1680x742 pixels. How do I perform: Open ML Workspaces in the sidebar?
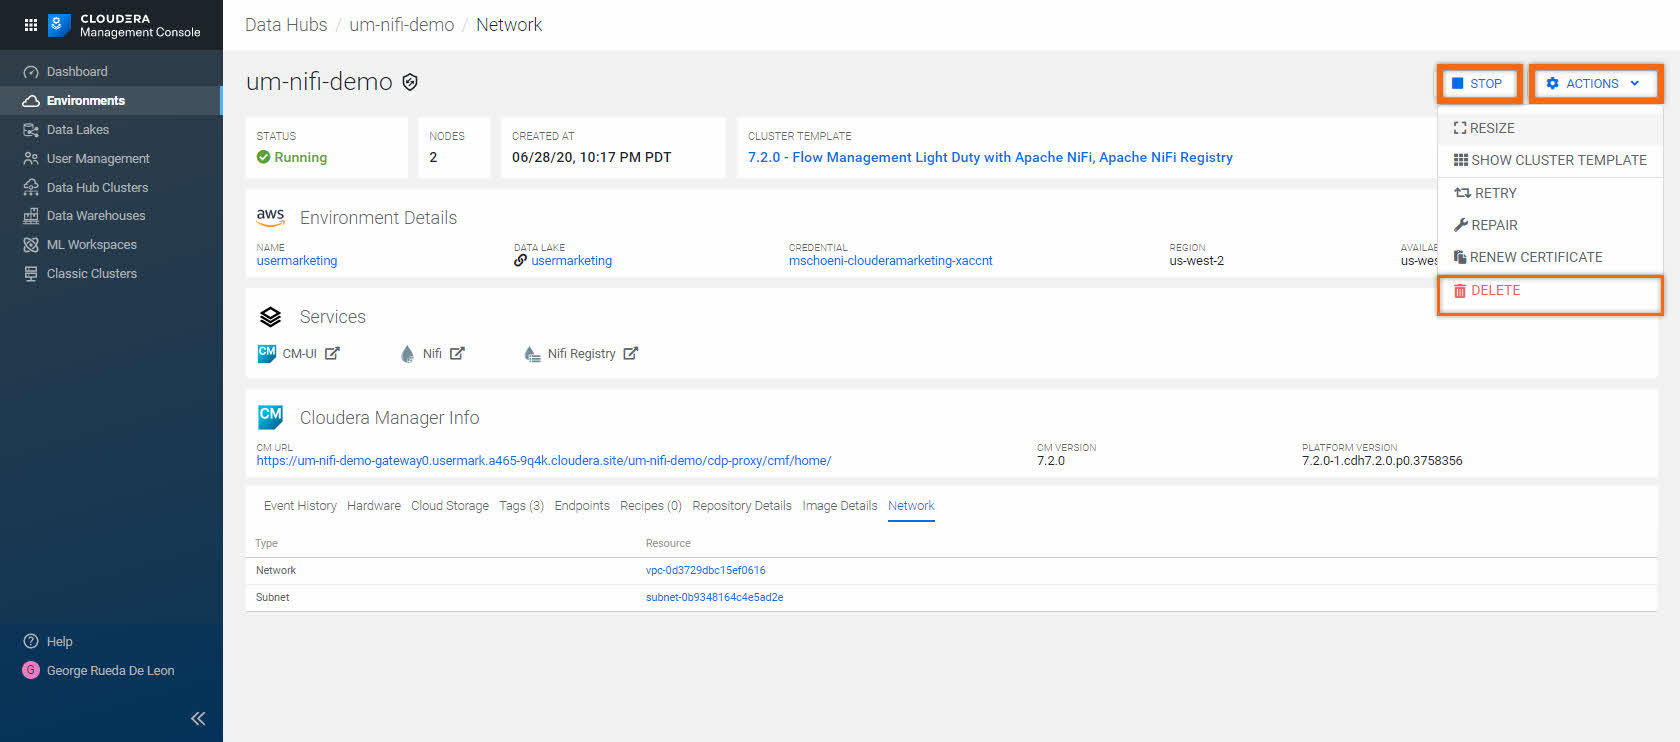tap(92, 245)
